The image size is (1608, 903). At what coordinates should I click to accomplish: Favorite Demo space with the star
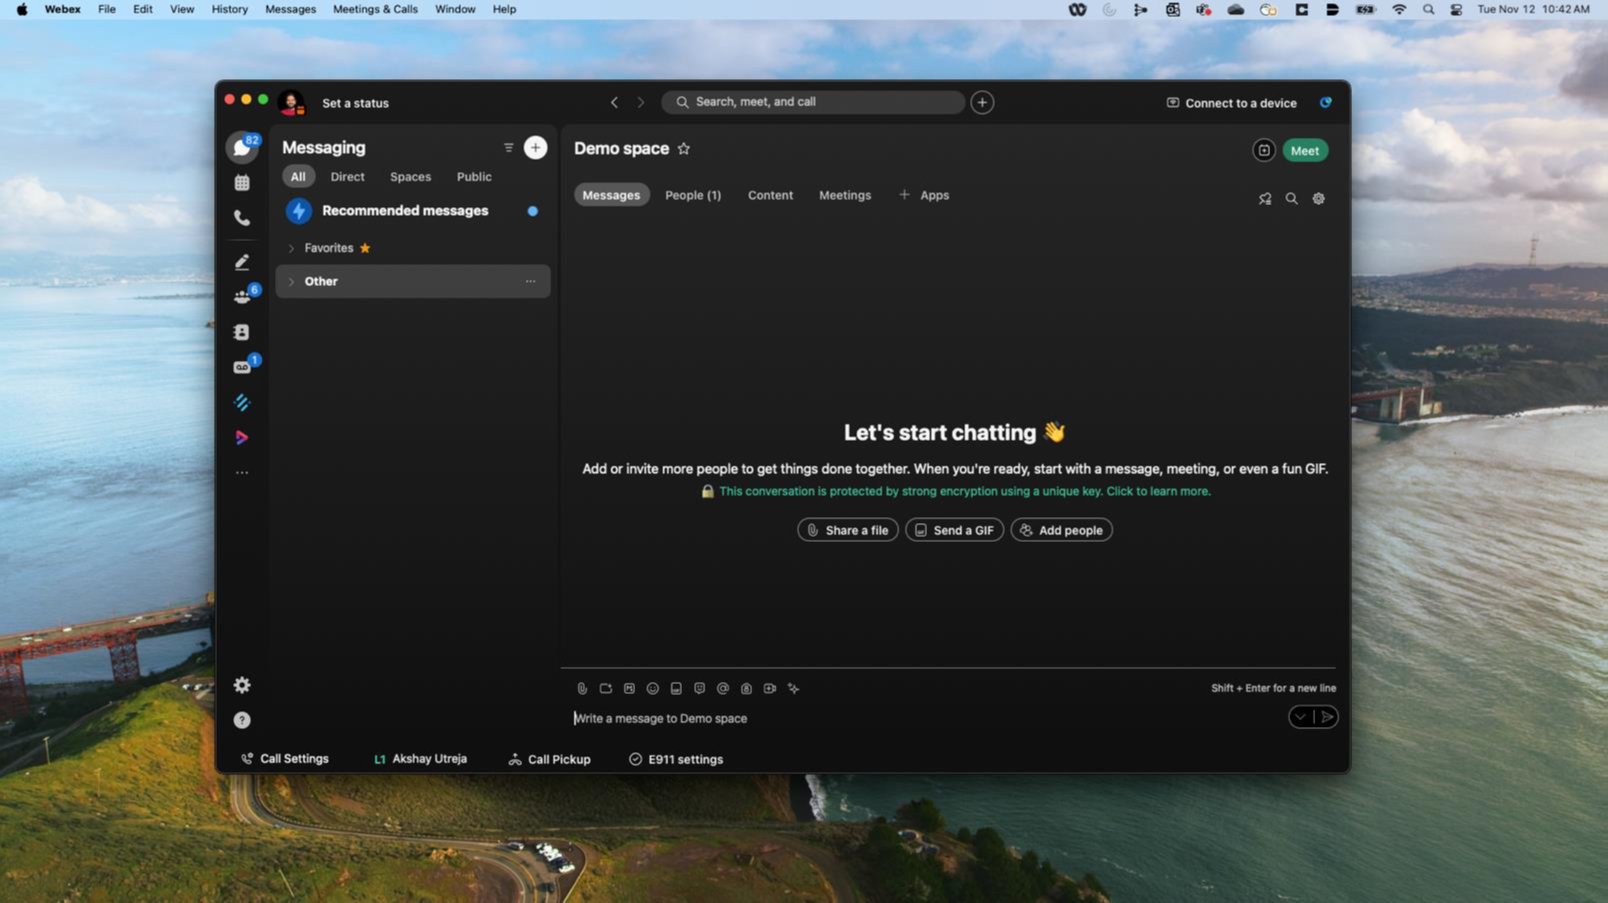point(684,148)
